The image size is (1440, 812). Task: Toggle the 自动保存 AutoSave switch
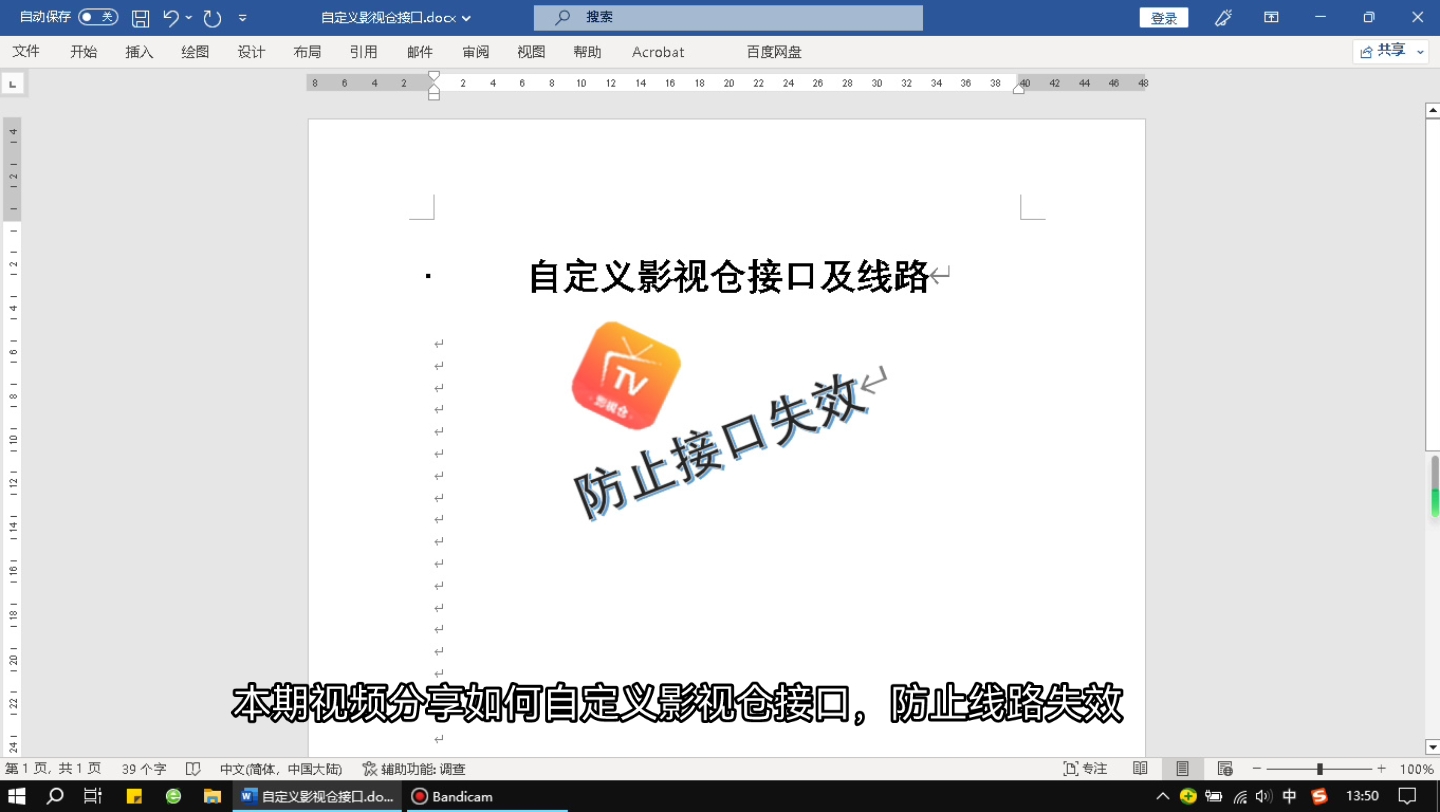tap(97, 17)
